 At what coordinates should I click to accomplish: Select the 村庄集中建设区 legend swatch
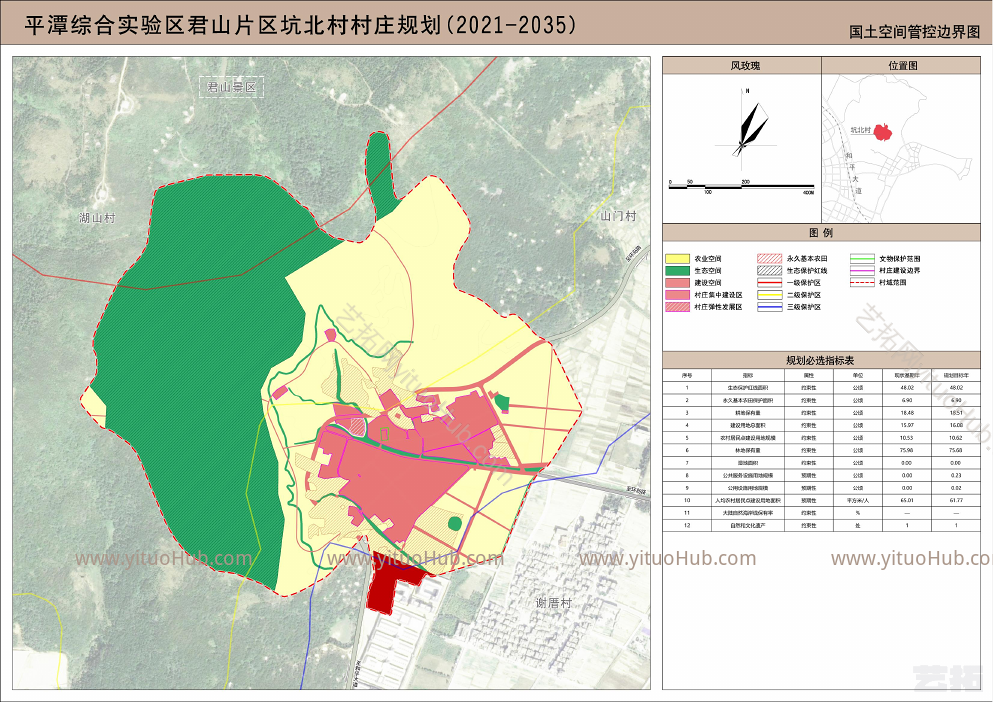(x=677, y=295)
